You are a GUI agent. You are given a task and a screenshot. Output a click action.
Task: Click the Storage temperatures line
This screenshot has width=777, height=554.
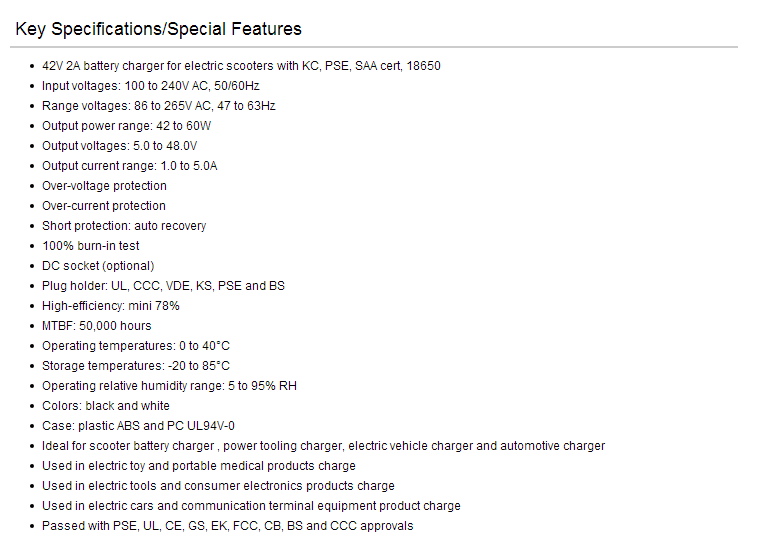136,366
